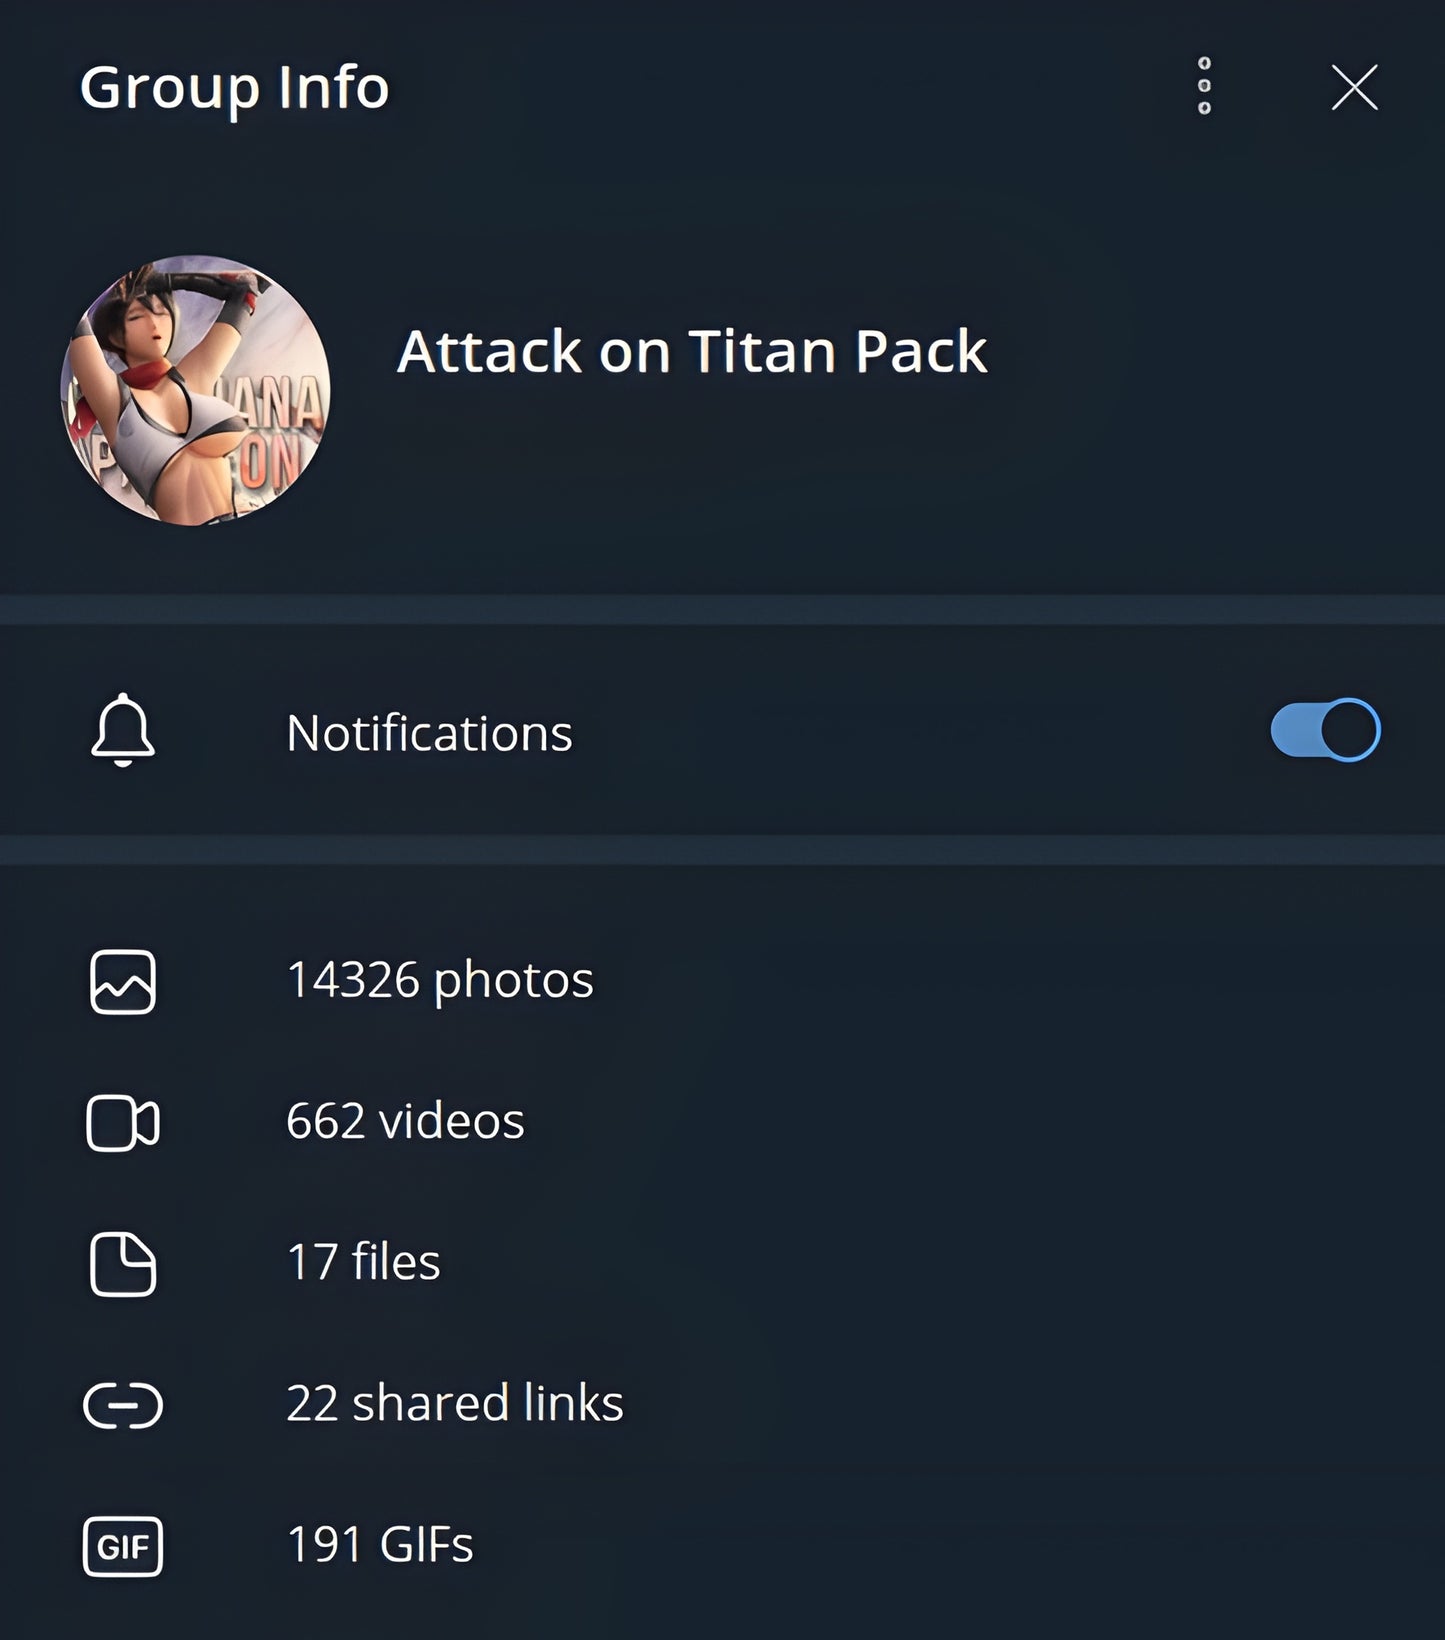Open the 14326 photos list

pos(440,980)
